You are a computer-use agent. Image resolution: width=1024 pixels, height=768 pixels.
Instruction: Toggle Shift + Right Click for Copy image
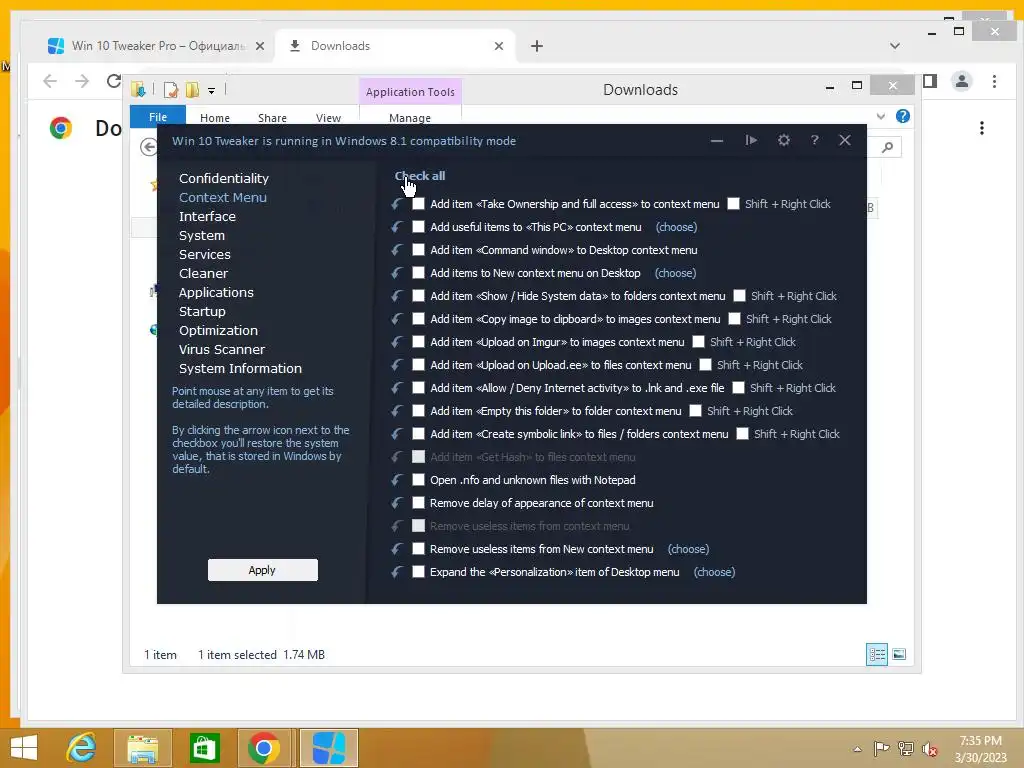coord(735,319)
